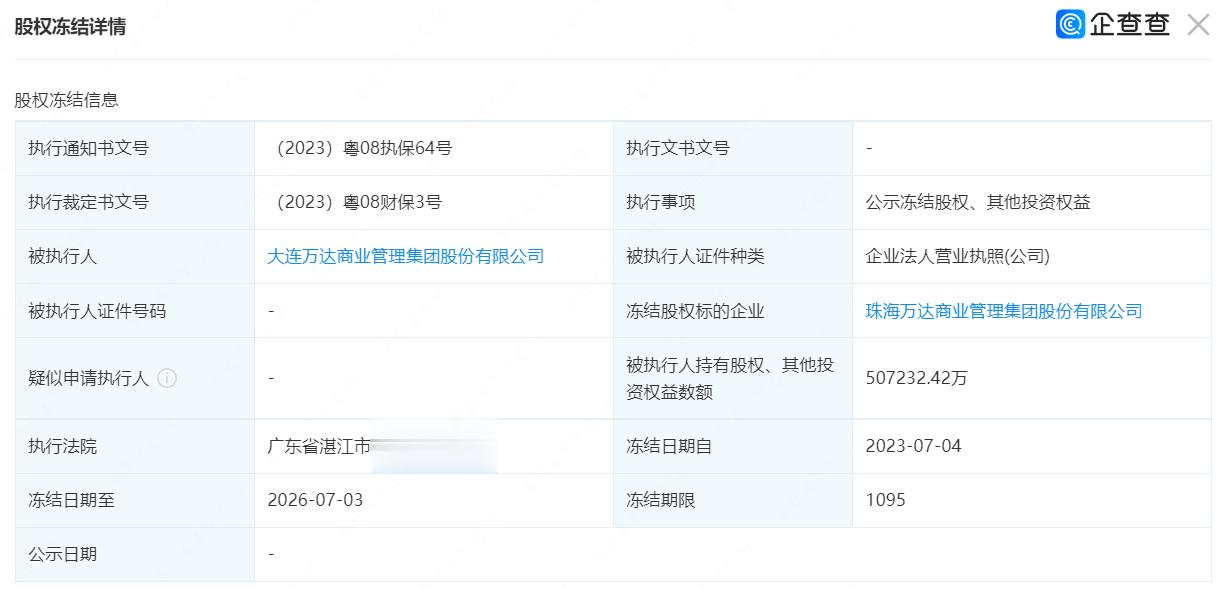This screenshot has width=1230, height=589.
Task: Open 珠海万达商业管理集团股份有限公司 company link
Action: coord(1004,311)
